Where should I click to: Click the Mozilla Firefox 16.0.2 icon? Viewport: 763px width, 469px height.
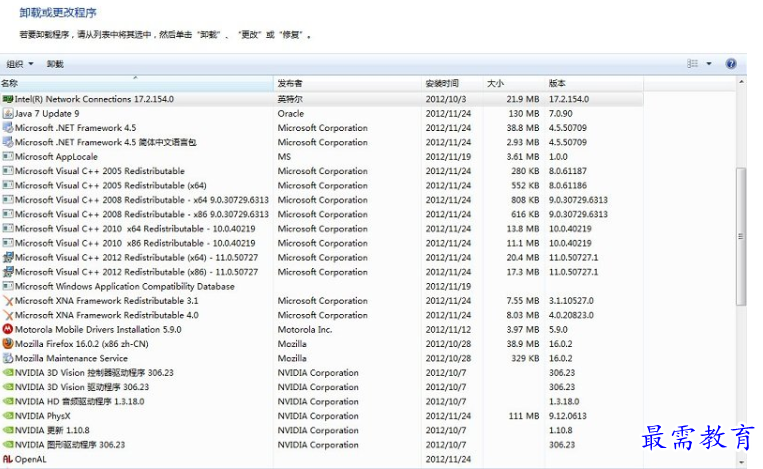(8, 343)
